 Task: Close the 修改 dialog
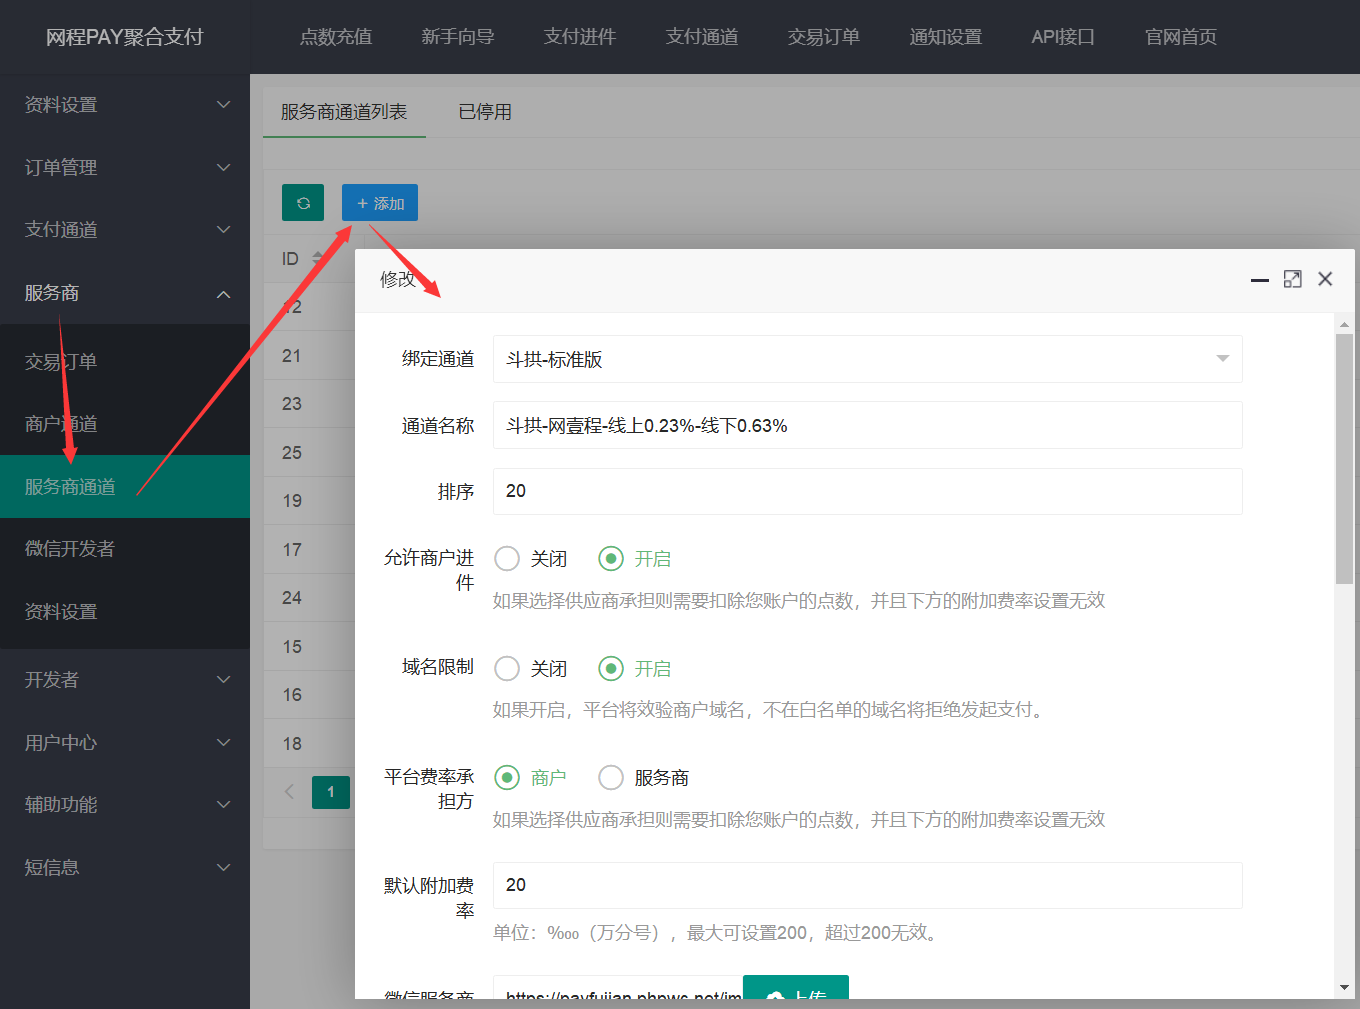coord(1325,279)
